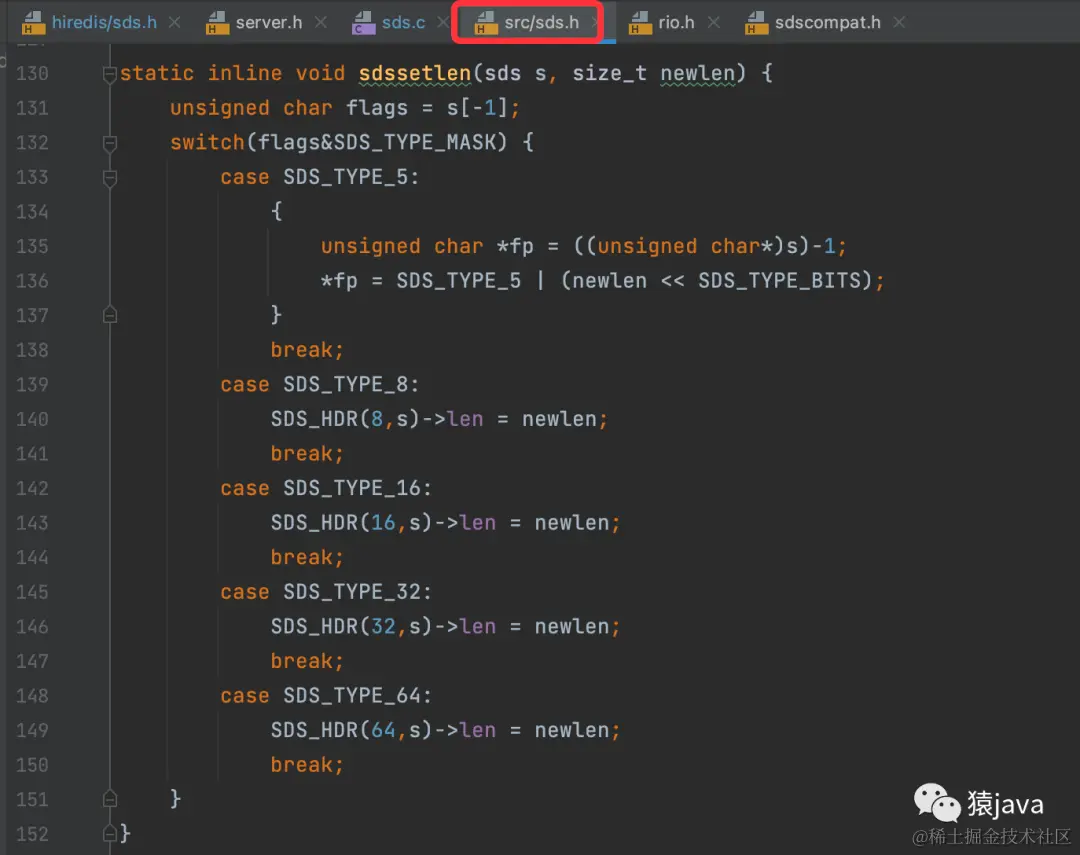Click 'case SDS_TYPE_32:' label
1080x855 pixels.
click(x=326, y=593)
